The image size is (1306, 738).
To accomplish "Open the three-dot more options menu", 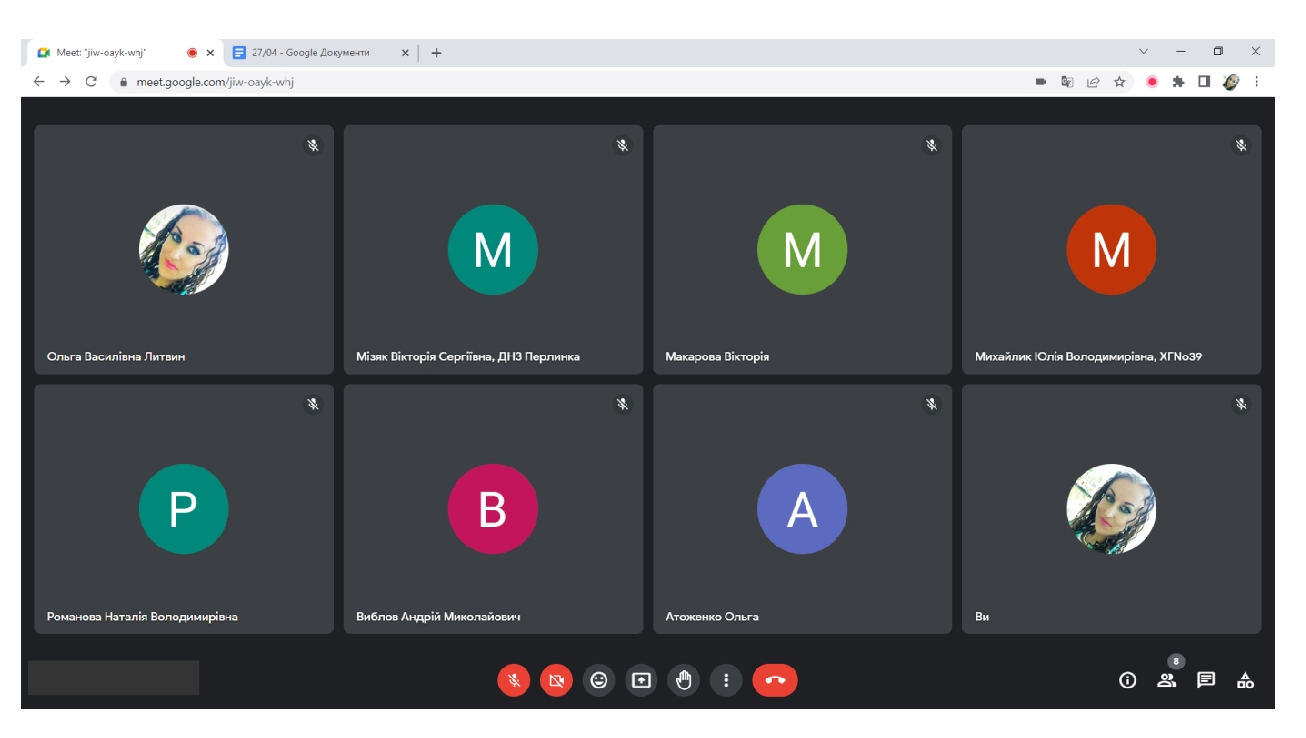I will click(726, 681).
